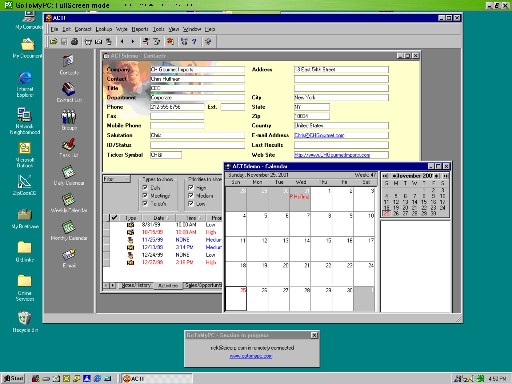Toggle the High priority checkbox
Screen dimensions: 512x384
(191, 187)
